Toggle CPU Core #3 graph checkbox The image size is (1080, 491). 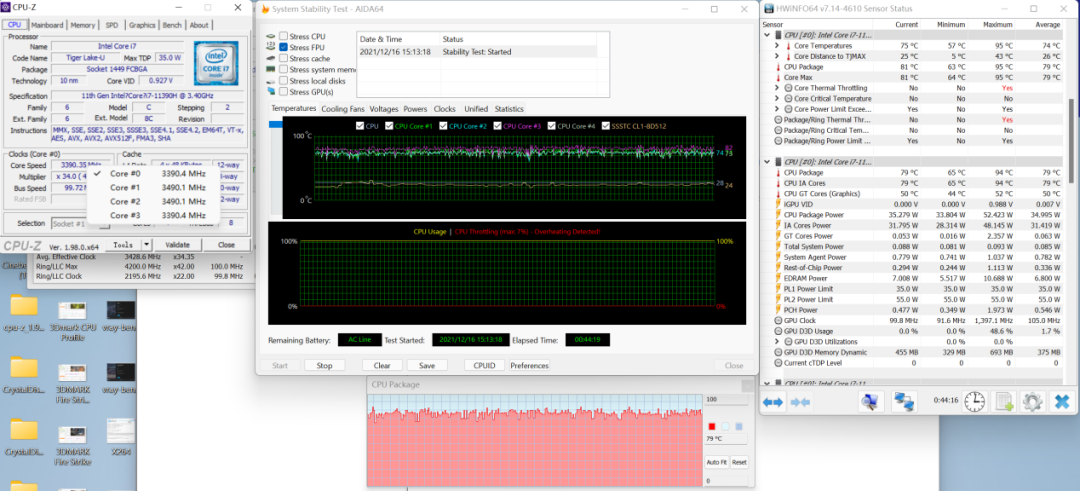[499, 126]
